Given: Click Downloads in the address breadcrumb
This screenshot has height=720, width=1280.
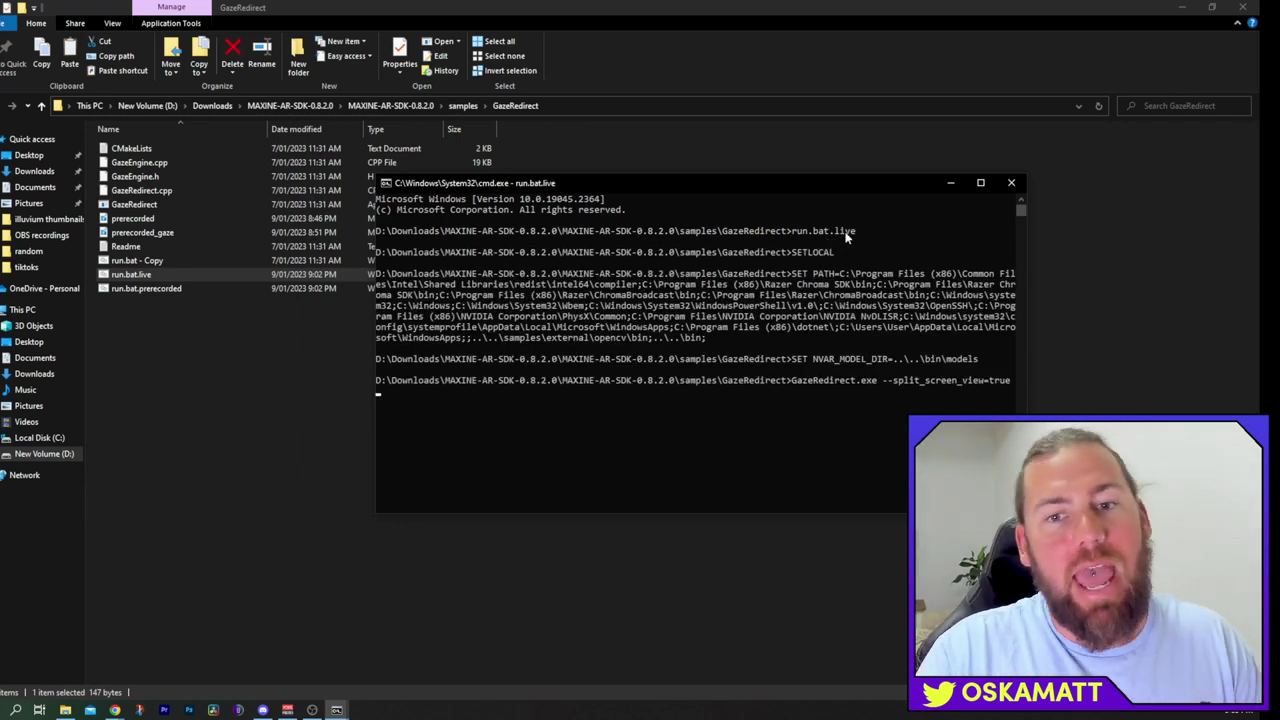Looking at the screenshot, I should click(212, 106).
